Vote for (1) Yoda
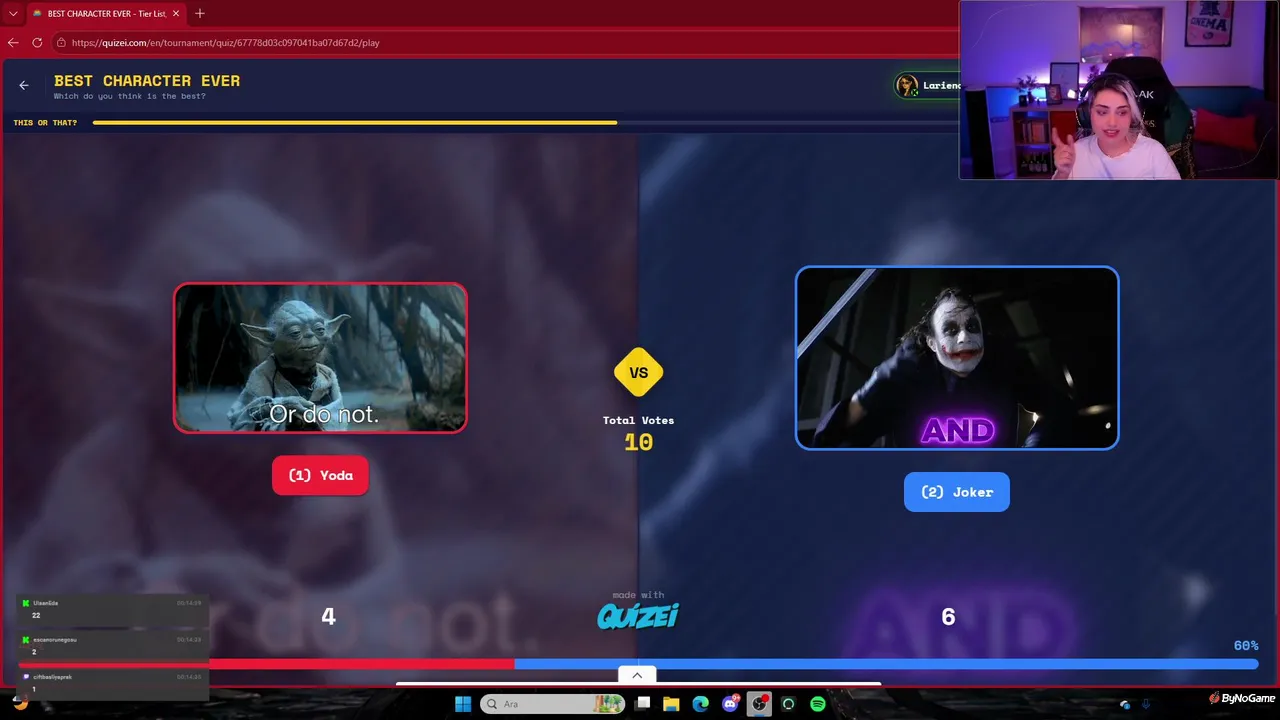This screenshot has width=1280, height=720. [x=320, y=475]
